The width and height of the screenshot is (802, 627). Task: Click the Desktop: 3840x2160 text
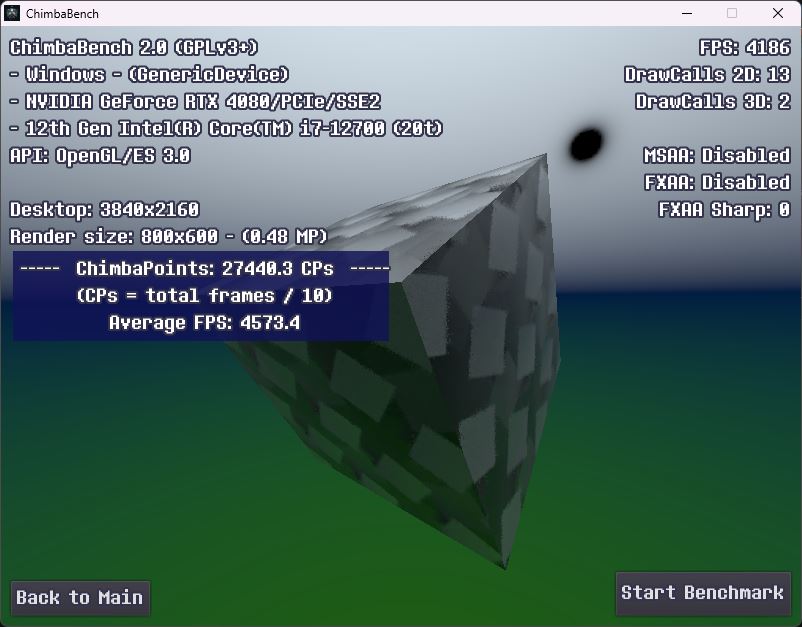tap(104, 210)
